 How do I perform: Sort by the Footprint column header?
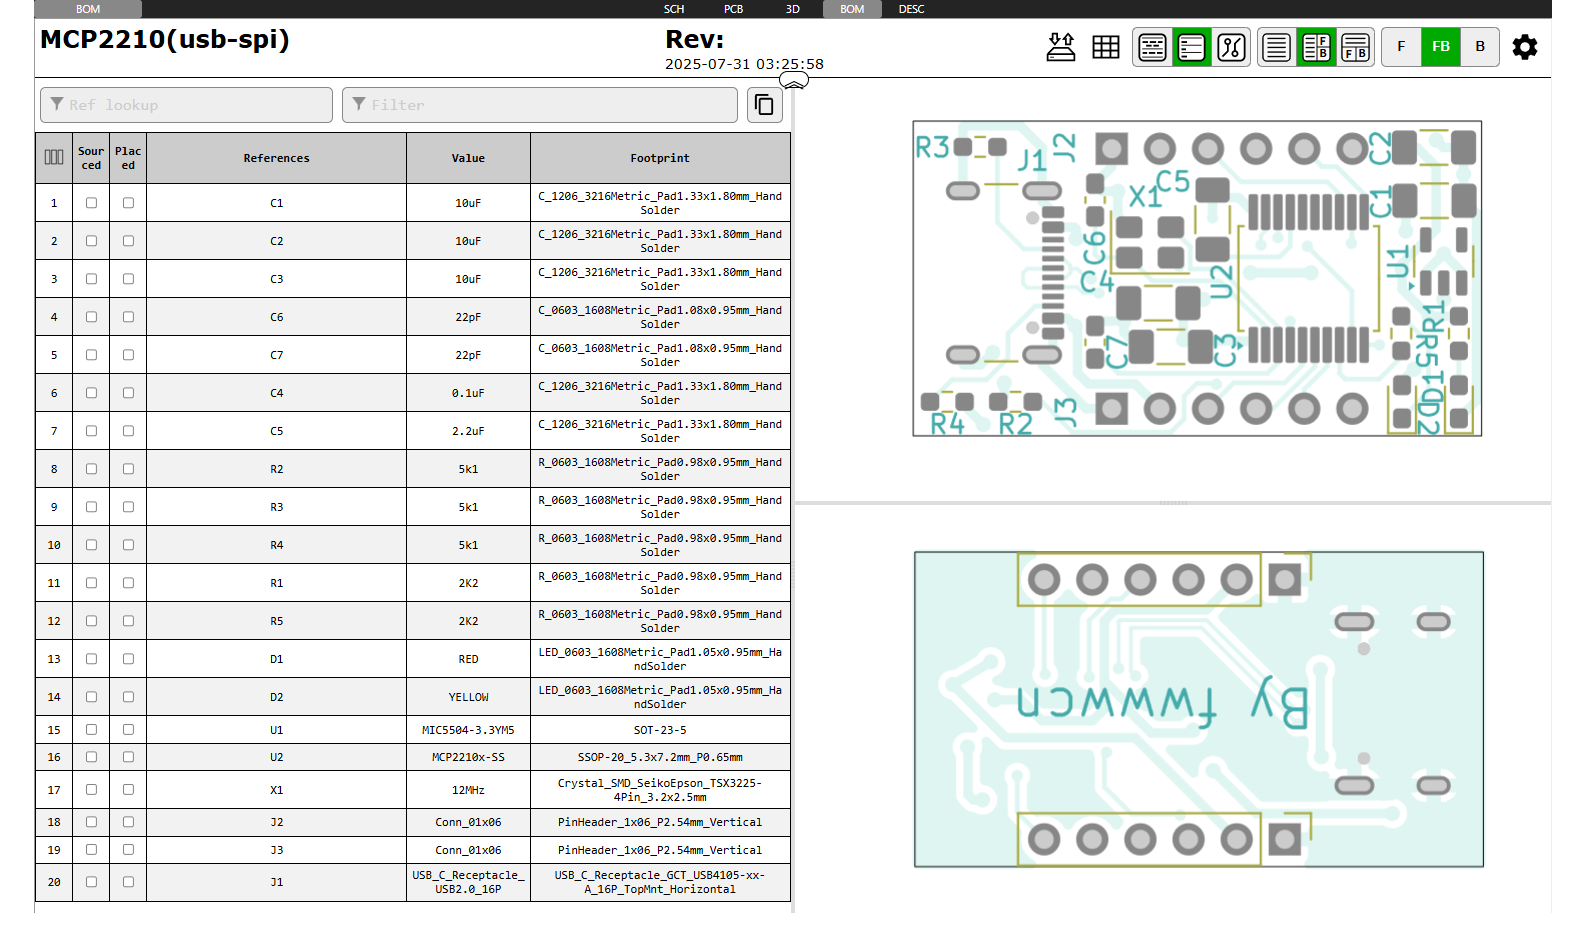coord(660,158)
